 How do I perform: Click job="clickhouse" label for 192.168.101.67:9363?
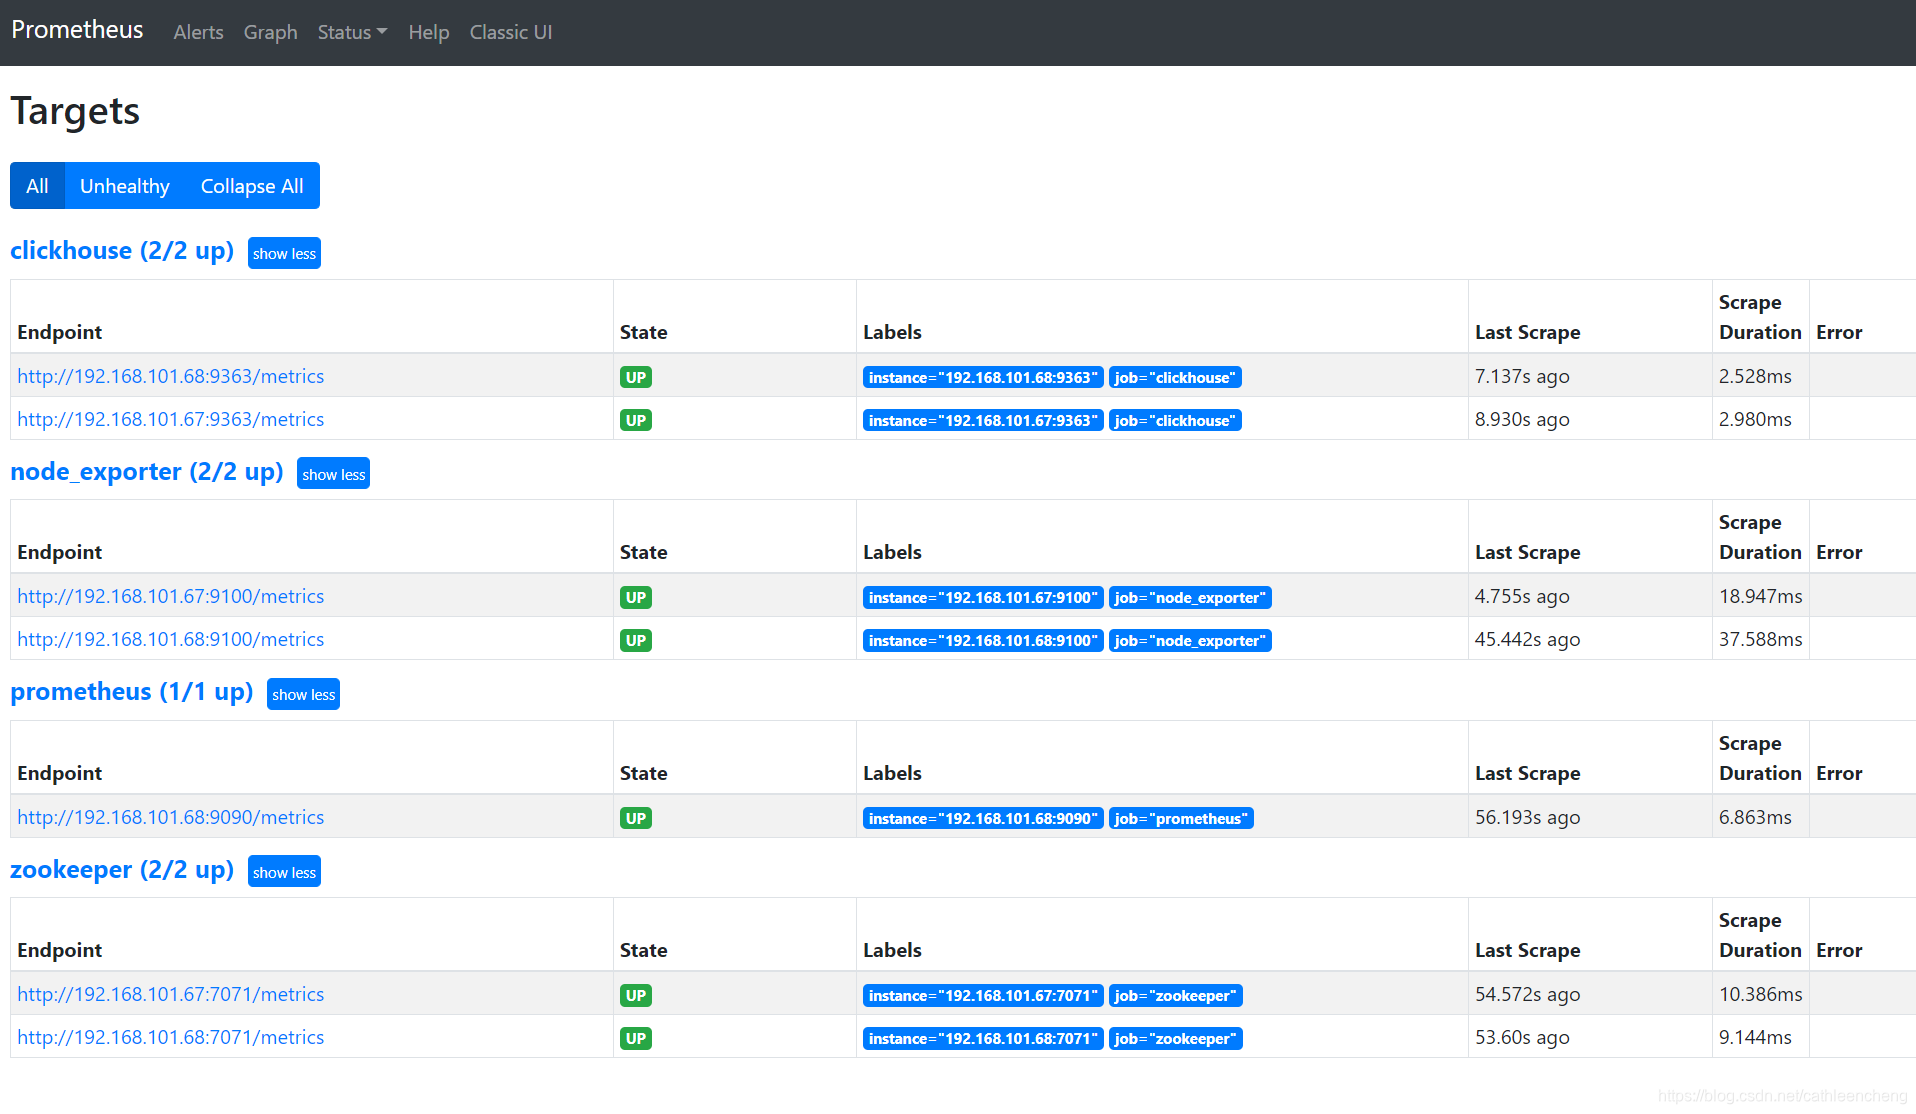[1175, 420]
